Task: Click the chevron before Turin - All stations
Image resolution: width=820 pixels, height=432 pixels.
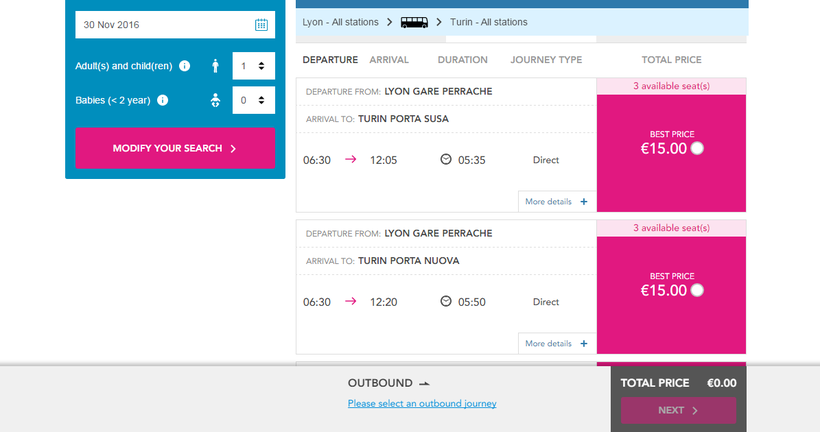Action: (x=439, y=22)
